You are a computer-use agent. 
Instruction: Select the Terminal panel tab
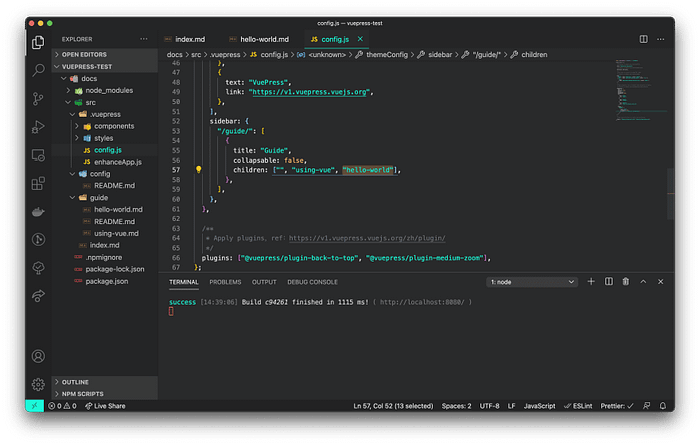point(183,282)
